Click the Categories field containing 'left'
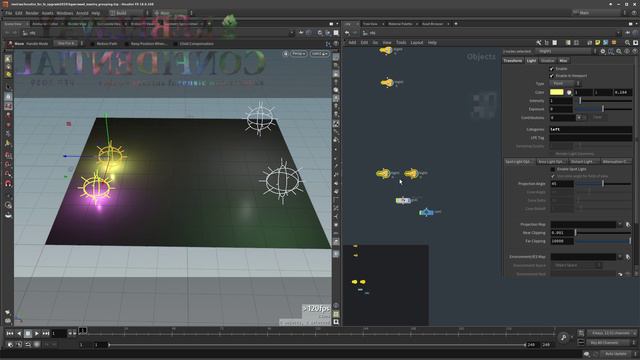Image resolution: width=640 pixels, height=360 pixels. (x=591, y=129)
